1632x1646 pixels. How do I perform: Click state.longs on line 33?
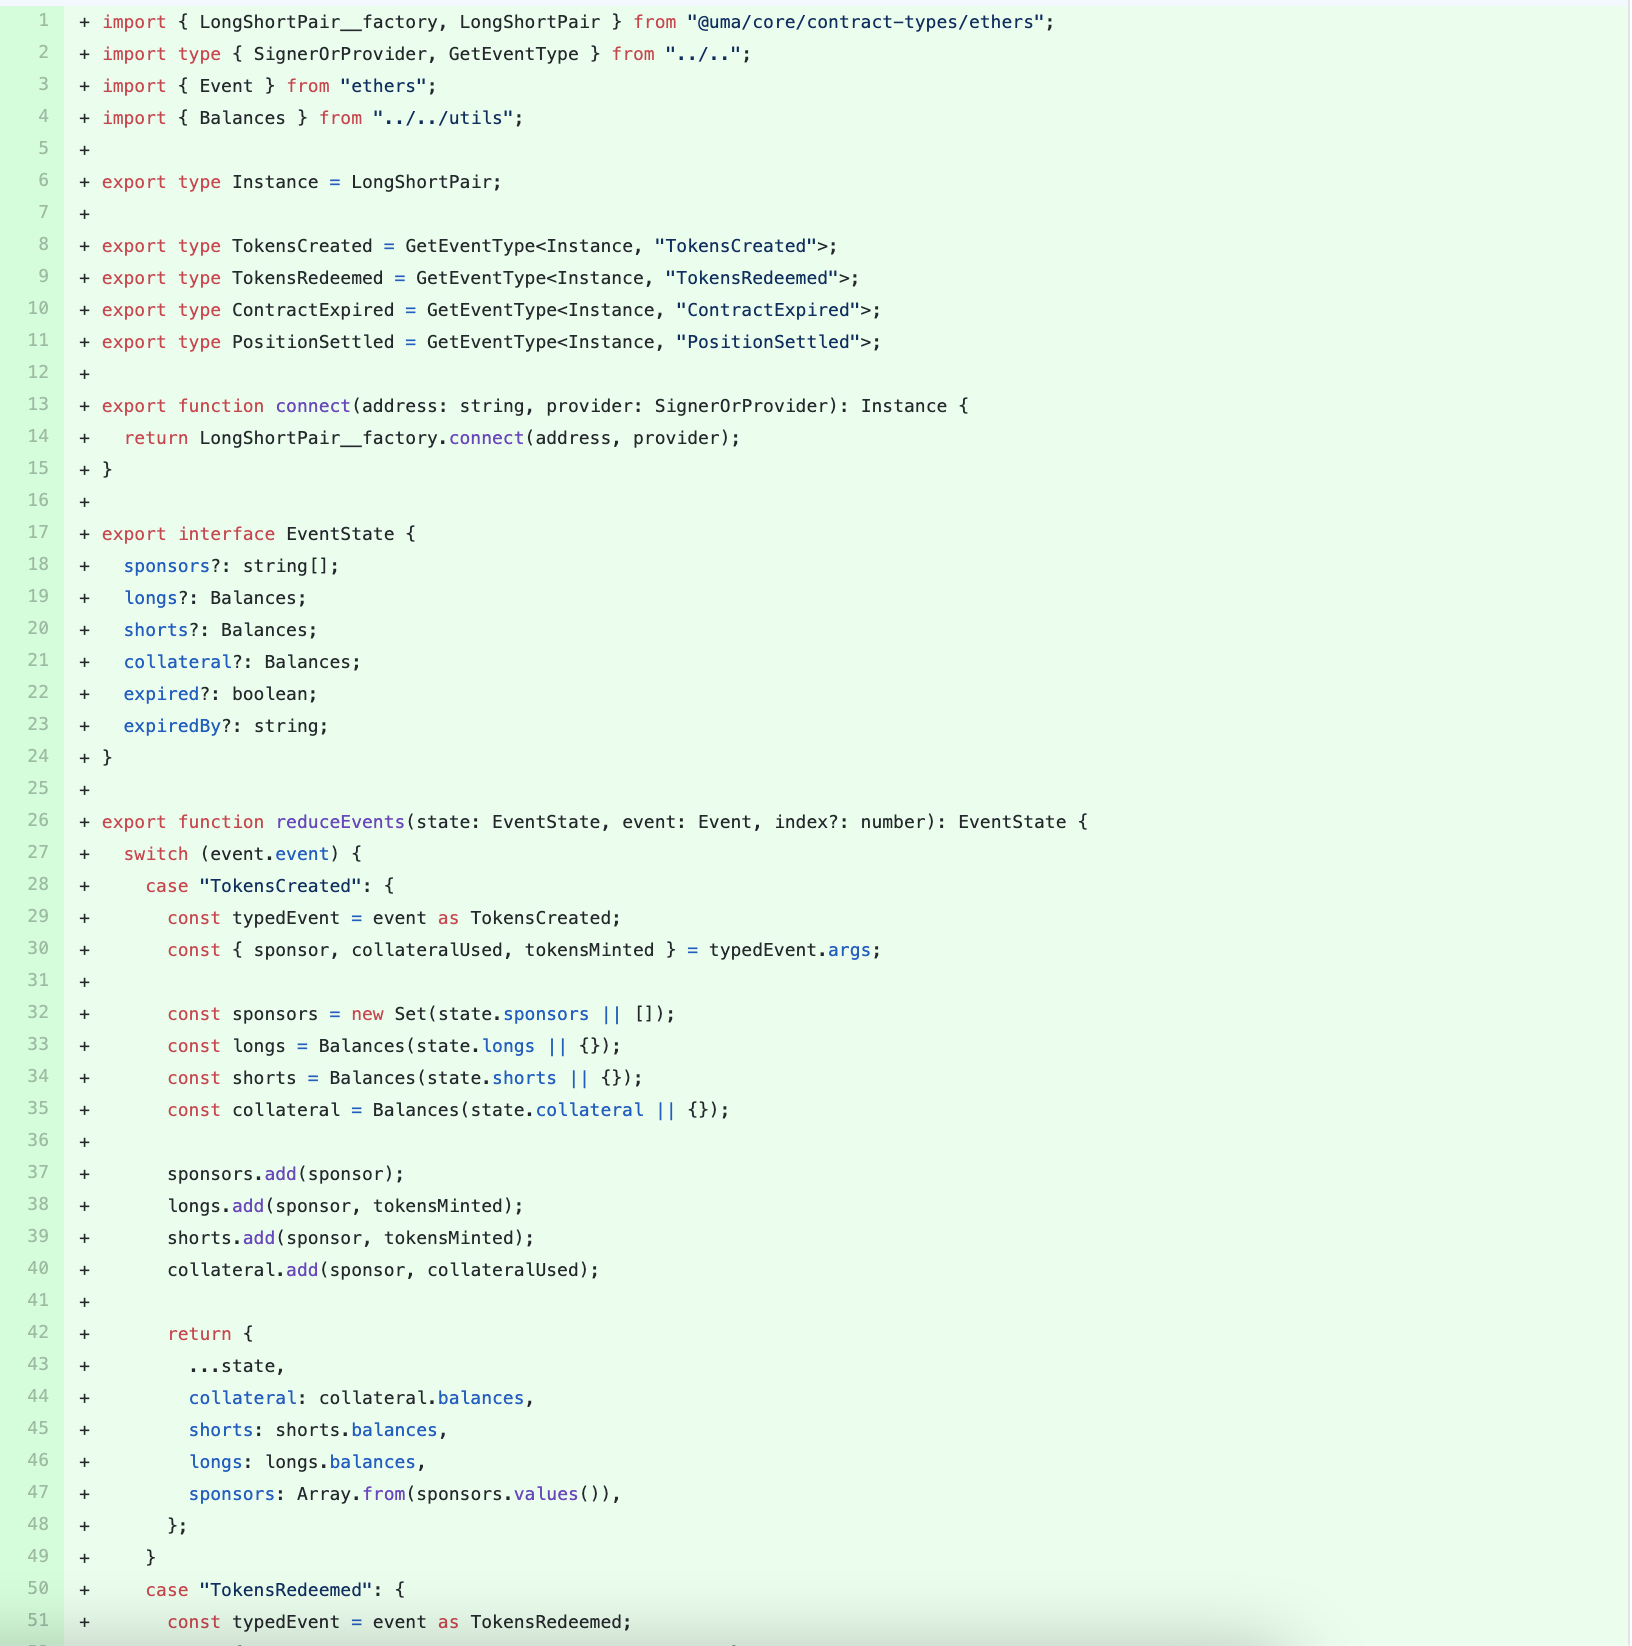click(475, 1046)
